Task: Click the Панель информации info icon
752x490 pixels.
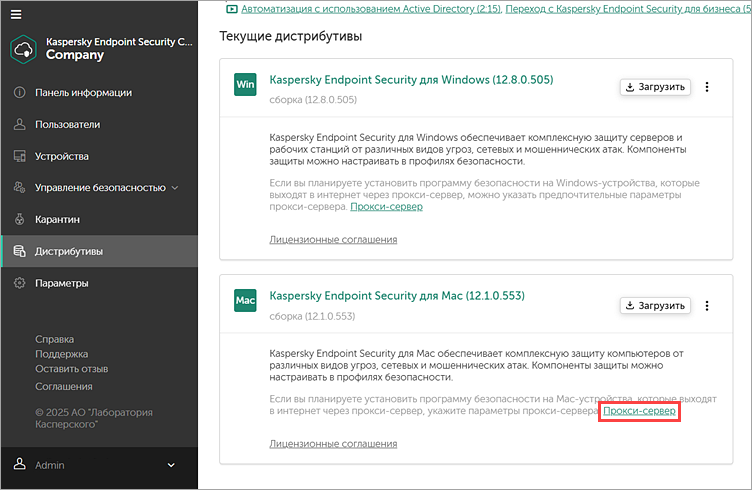Action: tap(19, 93)
